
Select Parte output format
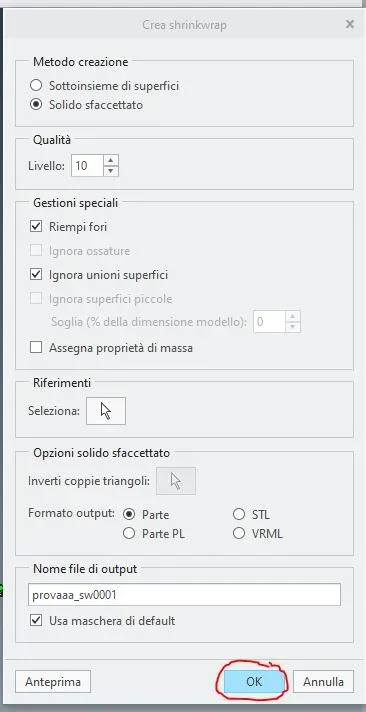(x=129, y=514)
